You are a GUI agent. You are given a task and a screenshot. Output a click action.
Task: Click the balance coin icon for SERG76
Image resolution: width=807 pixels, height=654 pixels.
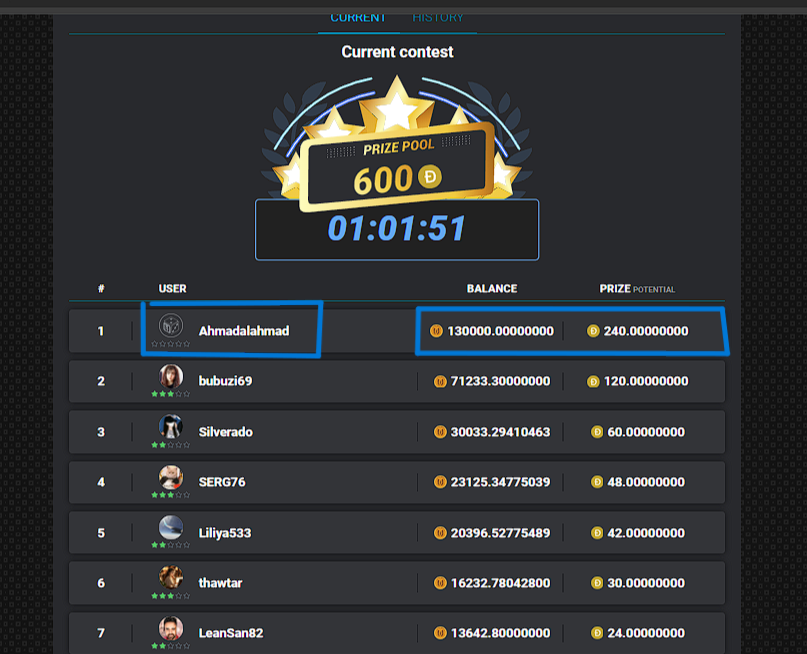[x=440, y=482]
